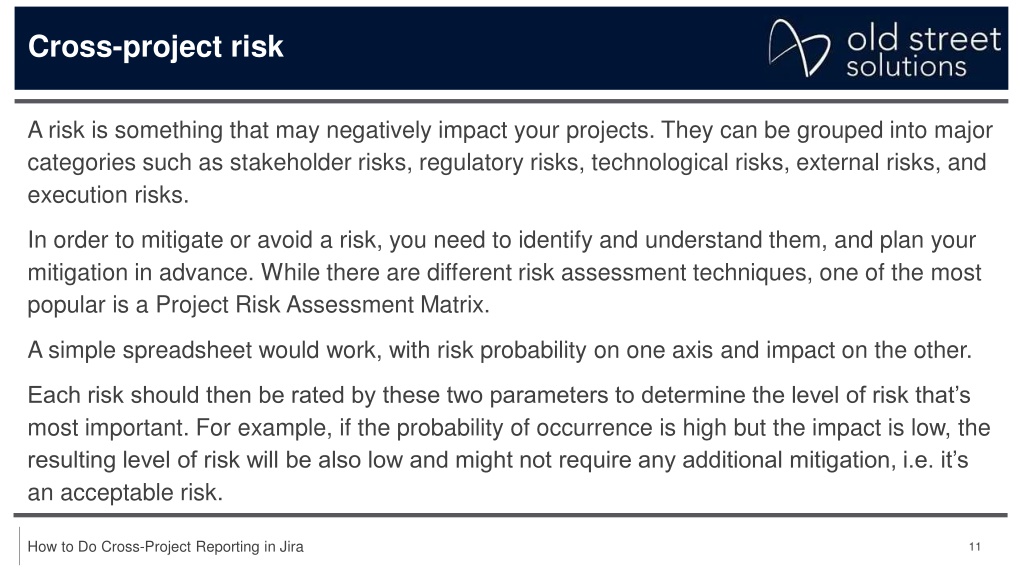Click the paragraph starting 'A risk is something'
The image size is (1024, 576).
pos(510,162)
